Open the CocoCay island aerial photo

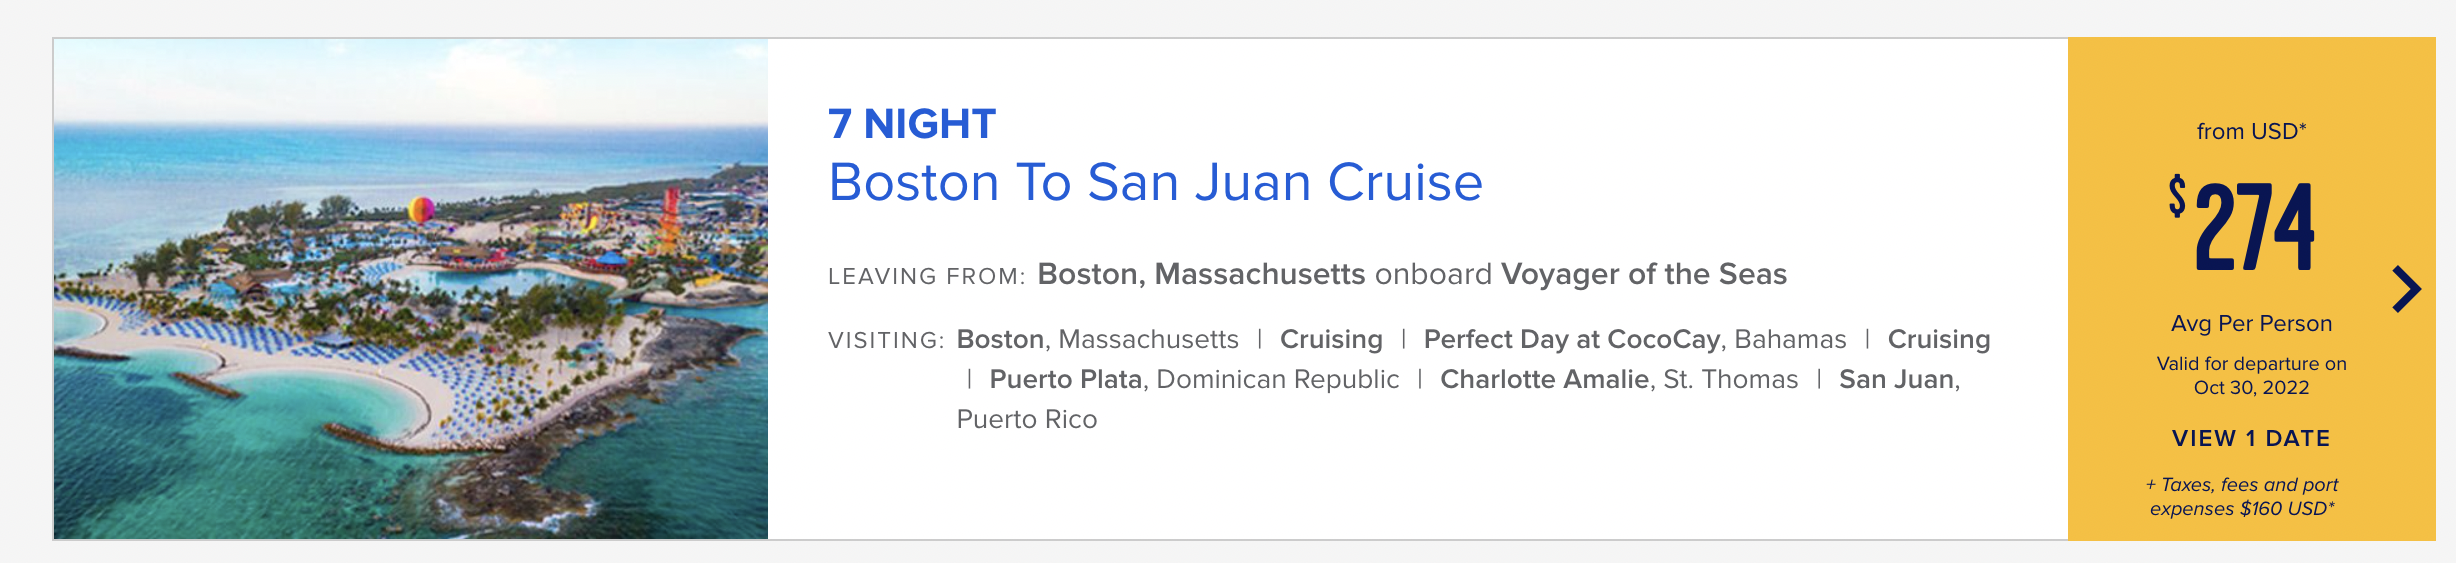pyautogui.click(x=411, y=289)
